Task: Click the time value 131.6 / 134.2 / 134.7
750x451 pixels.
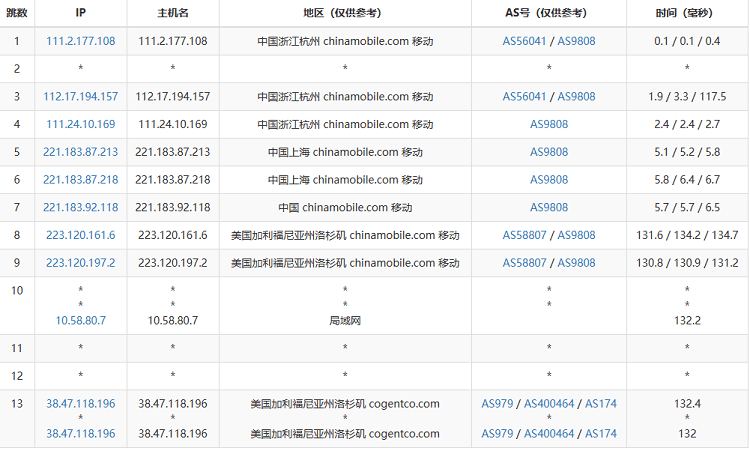Action: [x=687, y=235]
